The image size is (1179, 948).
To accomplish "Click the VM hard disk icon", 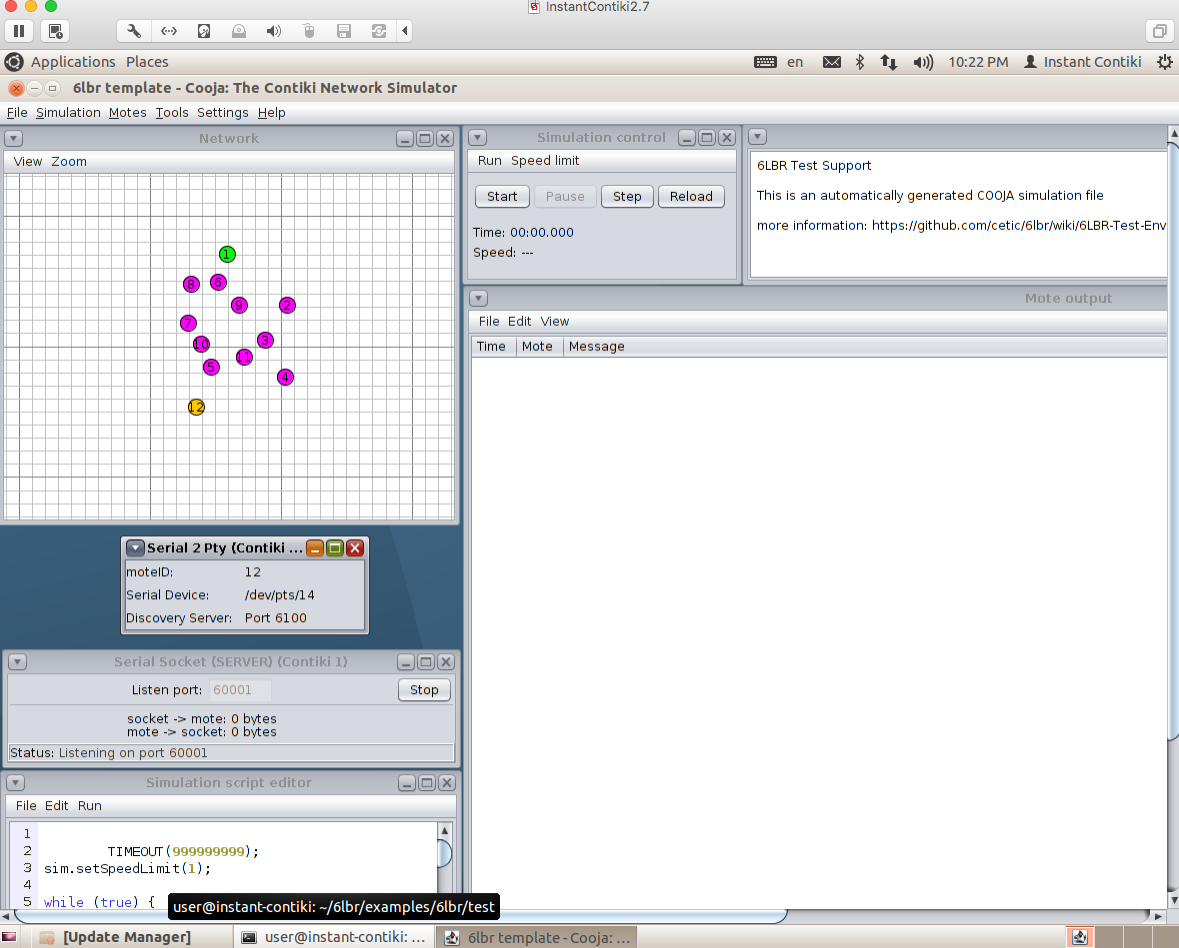I will 204,31.
